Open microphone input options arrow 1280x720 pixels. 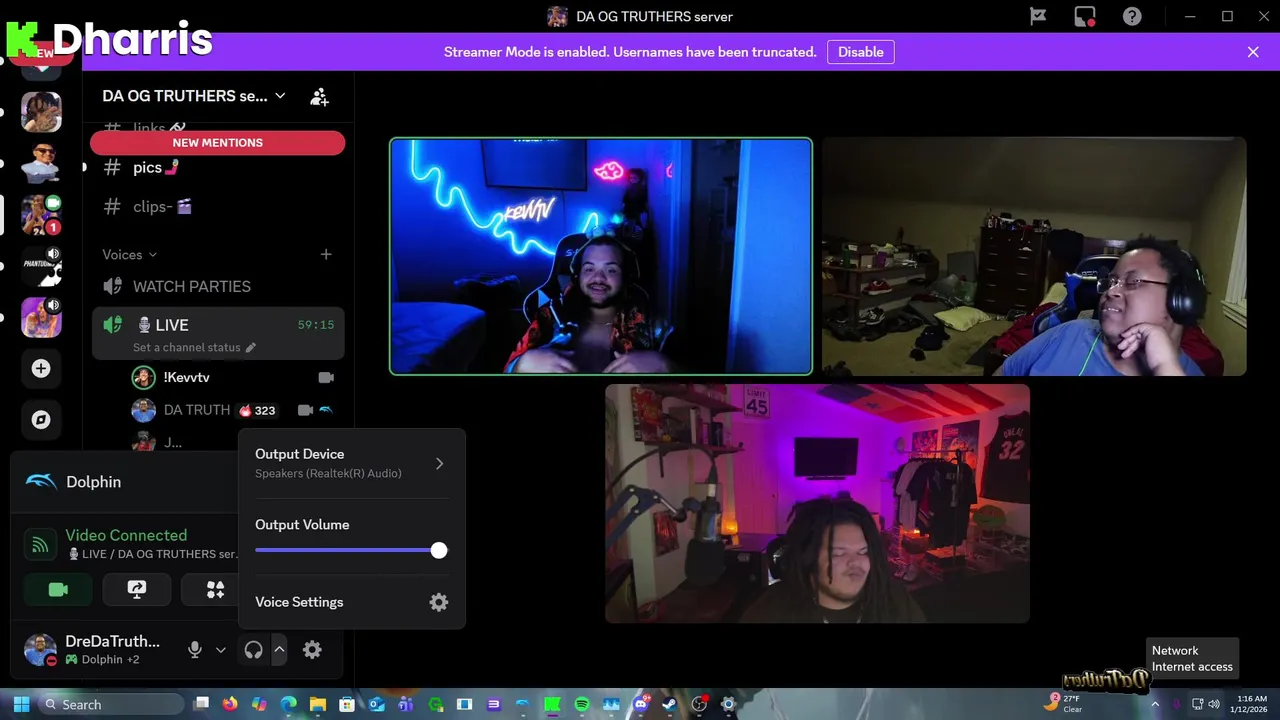(x=221, y=650)
